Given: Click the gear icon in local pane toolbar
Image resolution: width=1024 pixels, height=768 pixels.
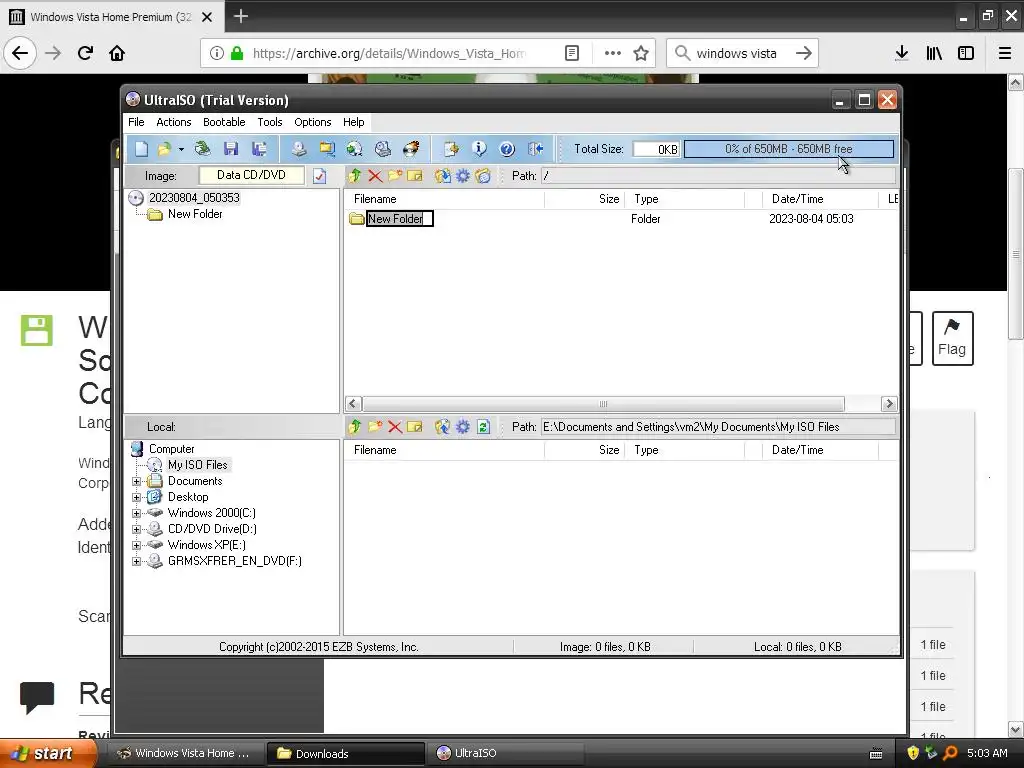Looking at the screenshot, I should tap(463, 426).
